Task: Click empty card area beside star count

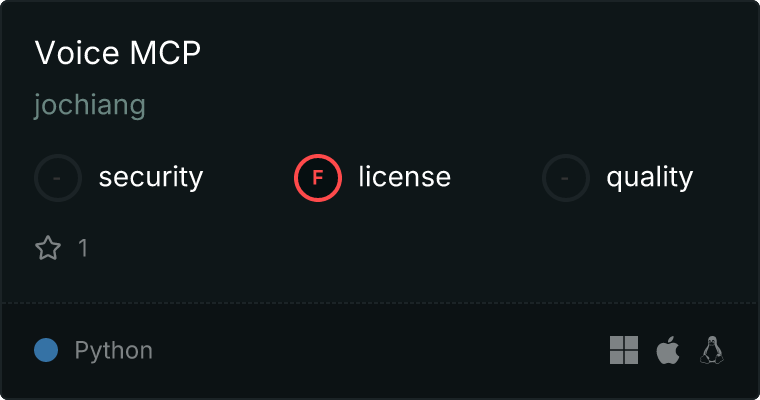Action: 388,248
